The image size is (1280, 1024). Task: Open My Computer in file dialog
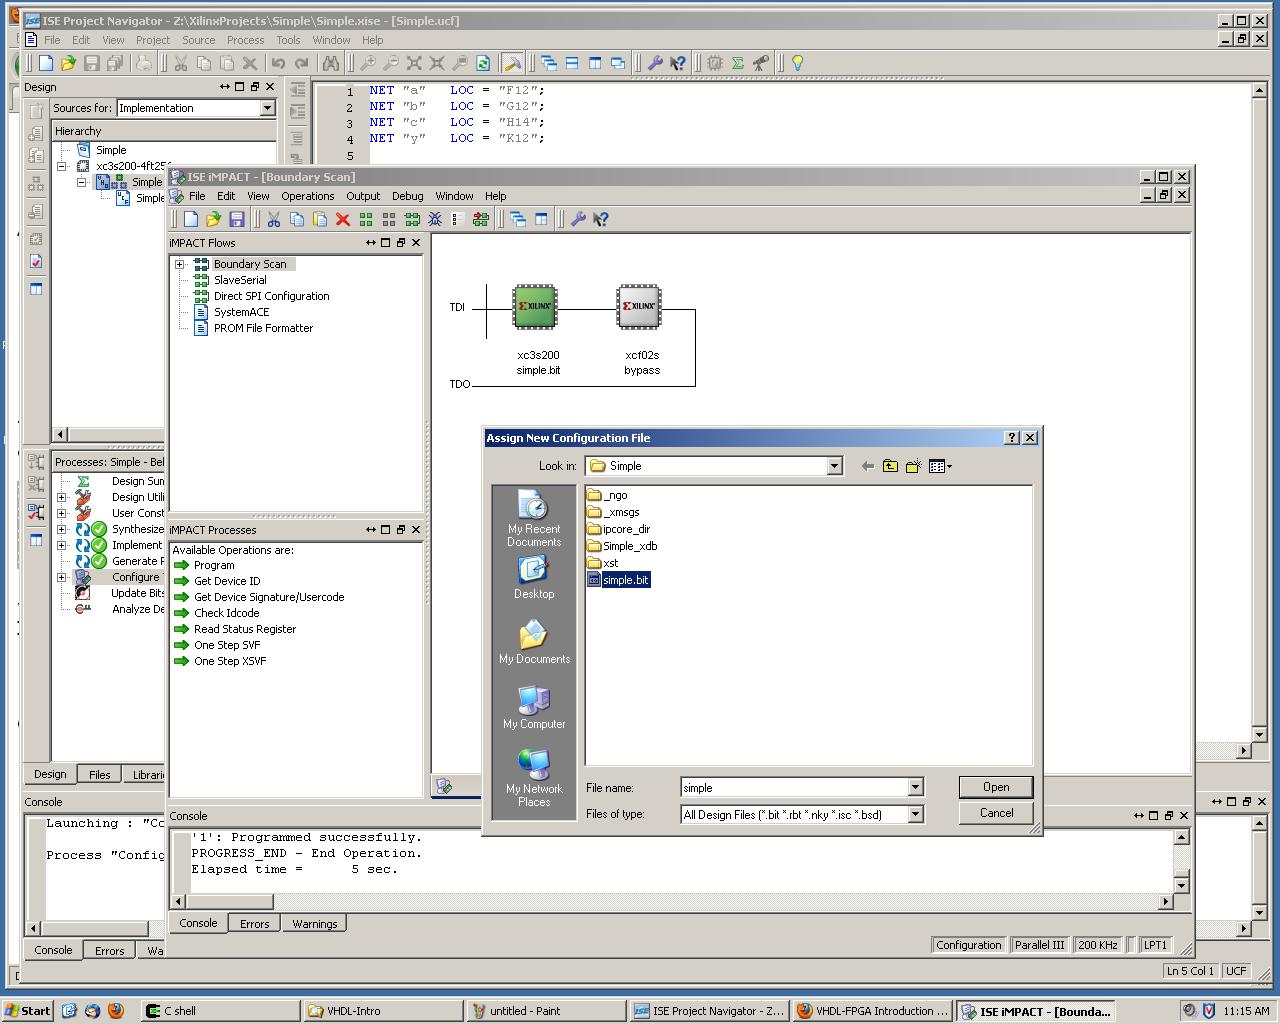(x=534, y=708)
